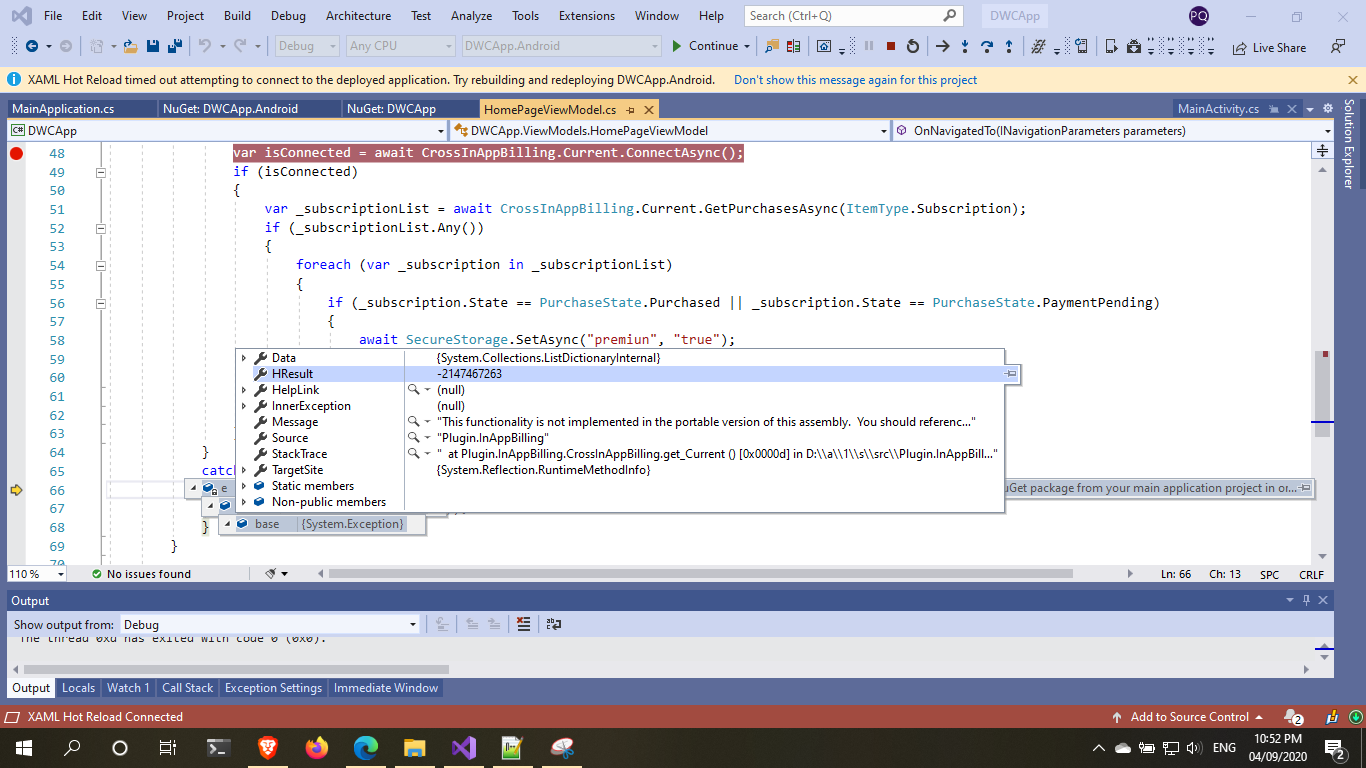The width and height of the screenshot is (1366, 768).
Task: Expand the InnerException property node
Action: [244, 406]
